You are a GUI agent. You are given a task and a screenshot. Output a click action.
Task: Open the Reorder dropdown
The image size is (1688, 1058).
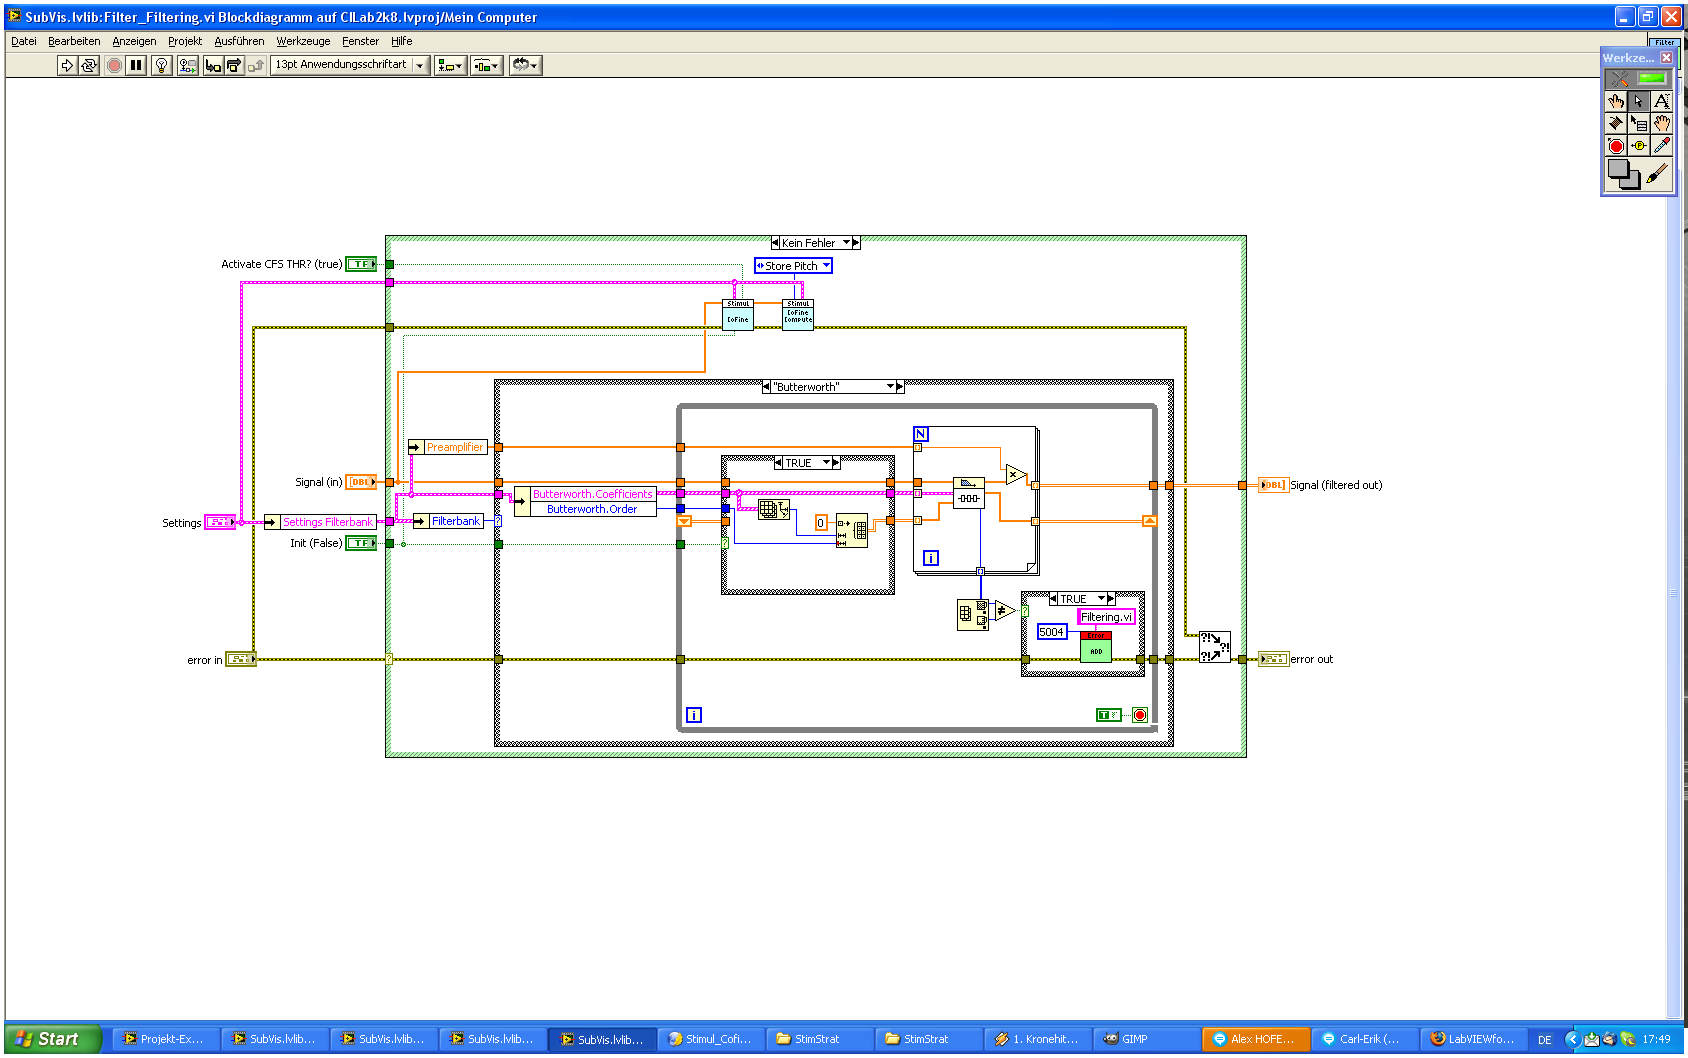pos(525,65)
